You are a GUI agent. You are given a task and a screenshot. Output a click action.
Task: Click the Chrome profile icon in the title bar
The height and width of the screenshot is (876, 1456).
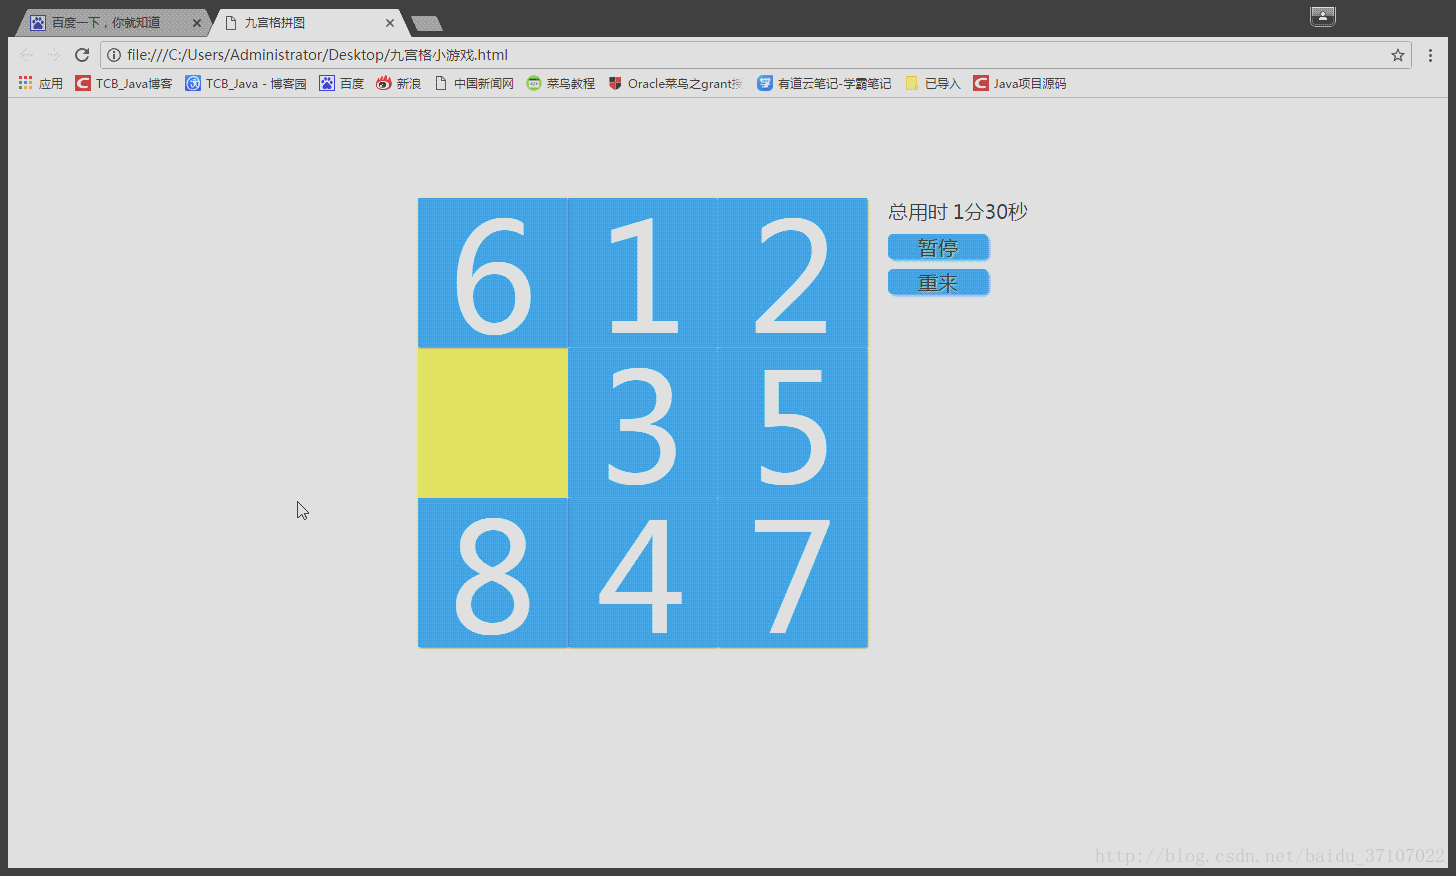tap(1323, 16)
